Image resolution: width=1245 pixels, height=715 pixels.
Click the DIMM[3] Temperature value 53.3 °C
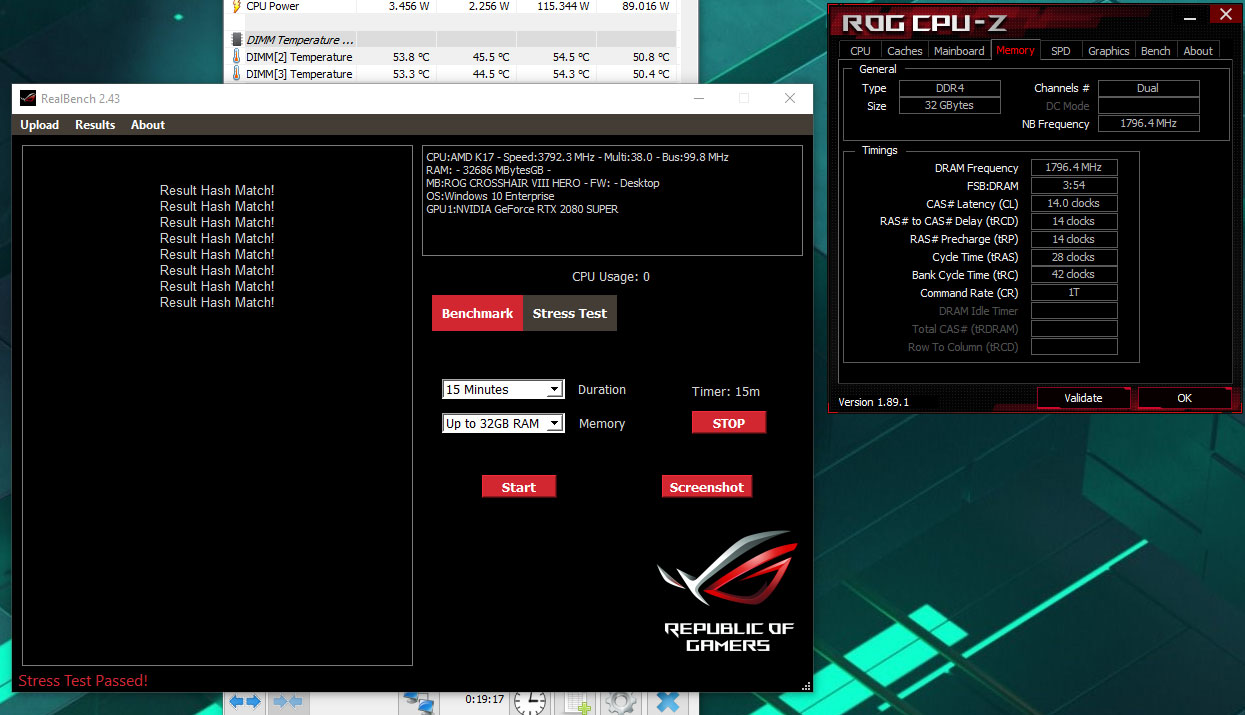[x=411, y=74]
